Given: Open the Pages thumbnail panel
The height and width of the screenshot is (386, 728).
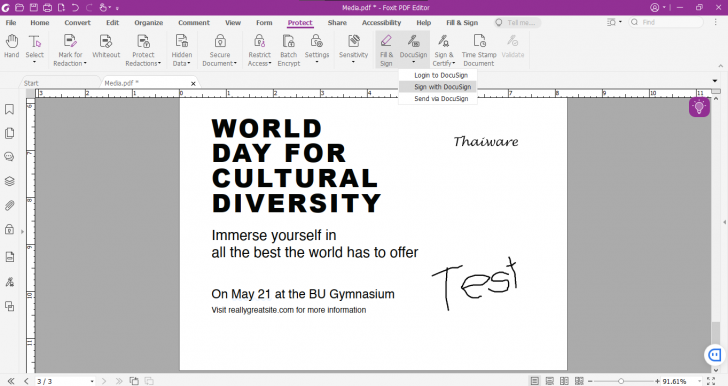Looking at the screenshot, I should pyautogui.click(x=9, y=133).
